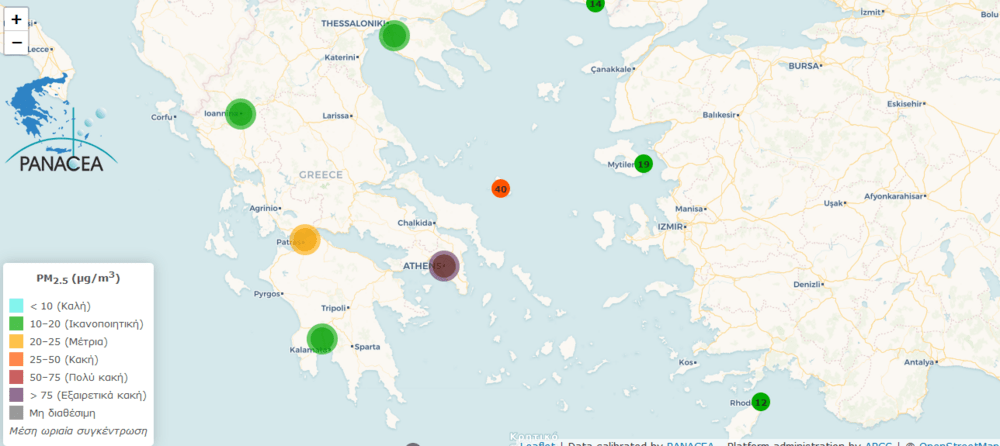
Task: Open the OpenStreetMap attribution link
Action: click(x=958, y=444)
